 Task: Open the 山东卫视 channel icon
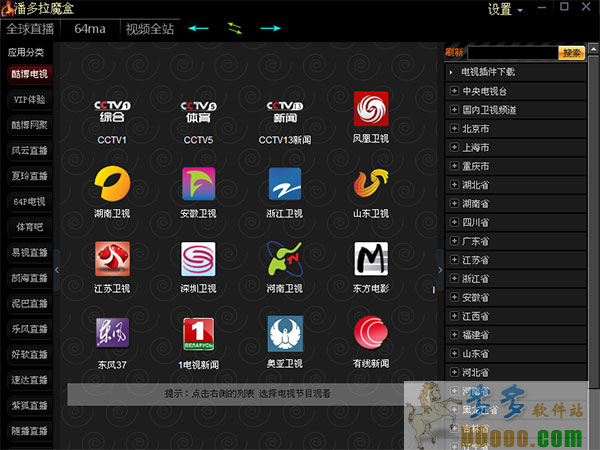(371, 183)
